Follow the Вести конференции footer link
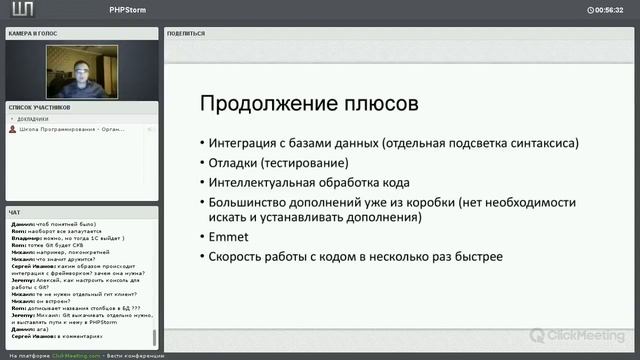The width and height of the screenshot is (640, 360). coord(136,356)
